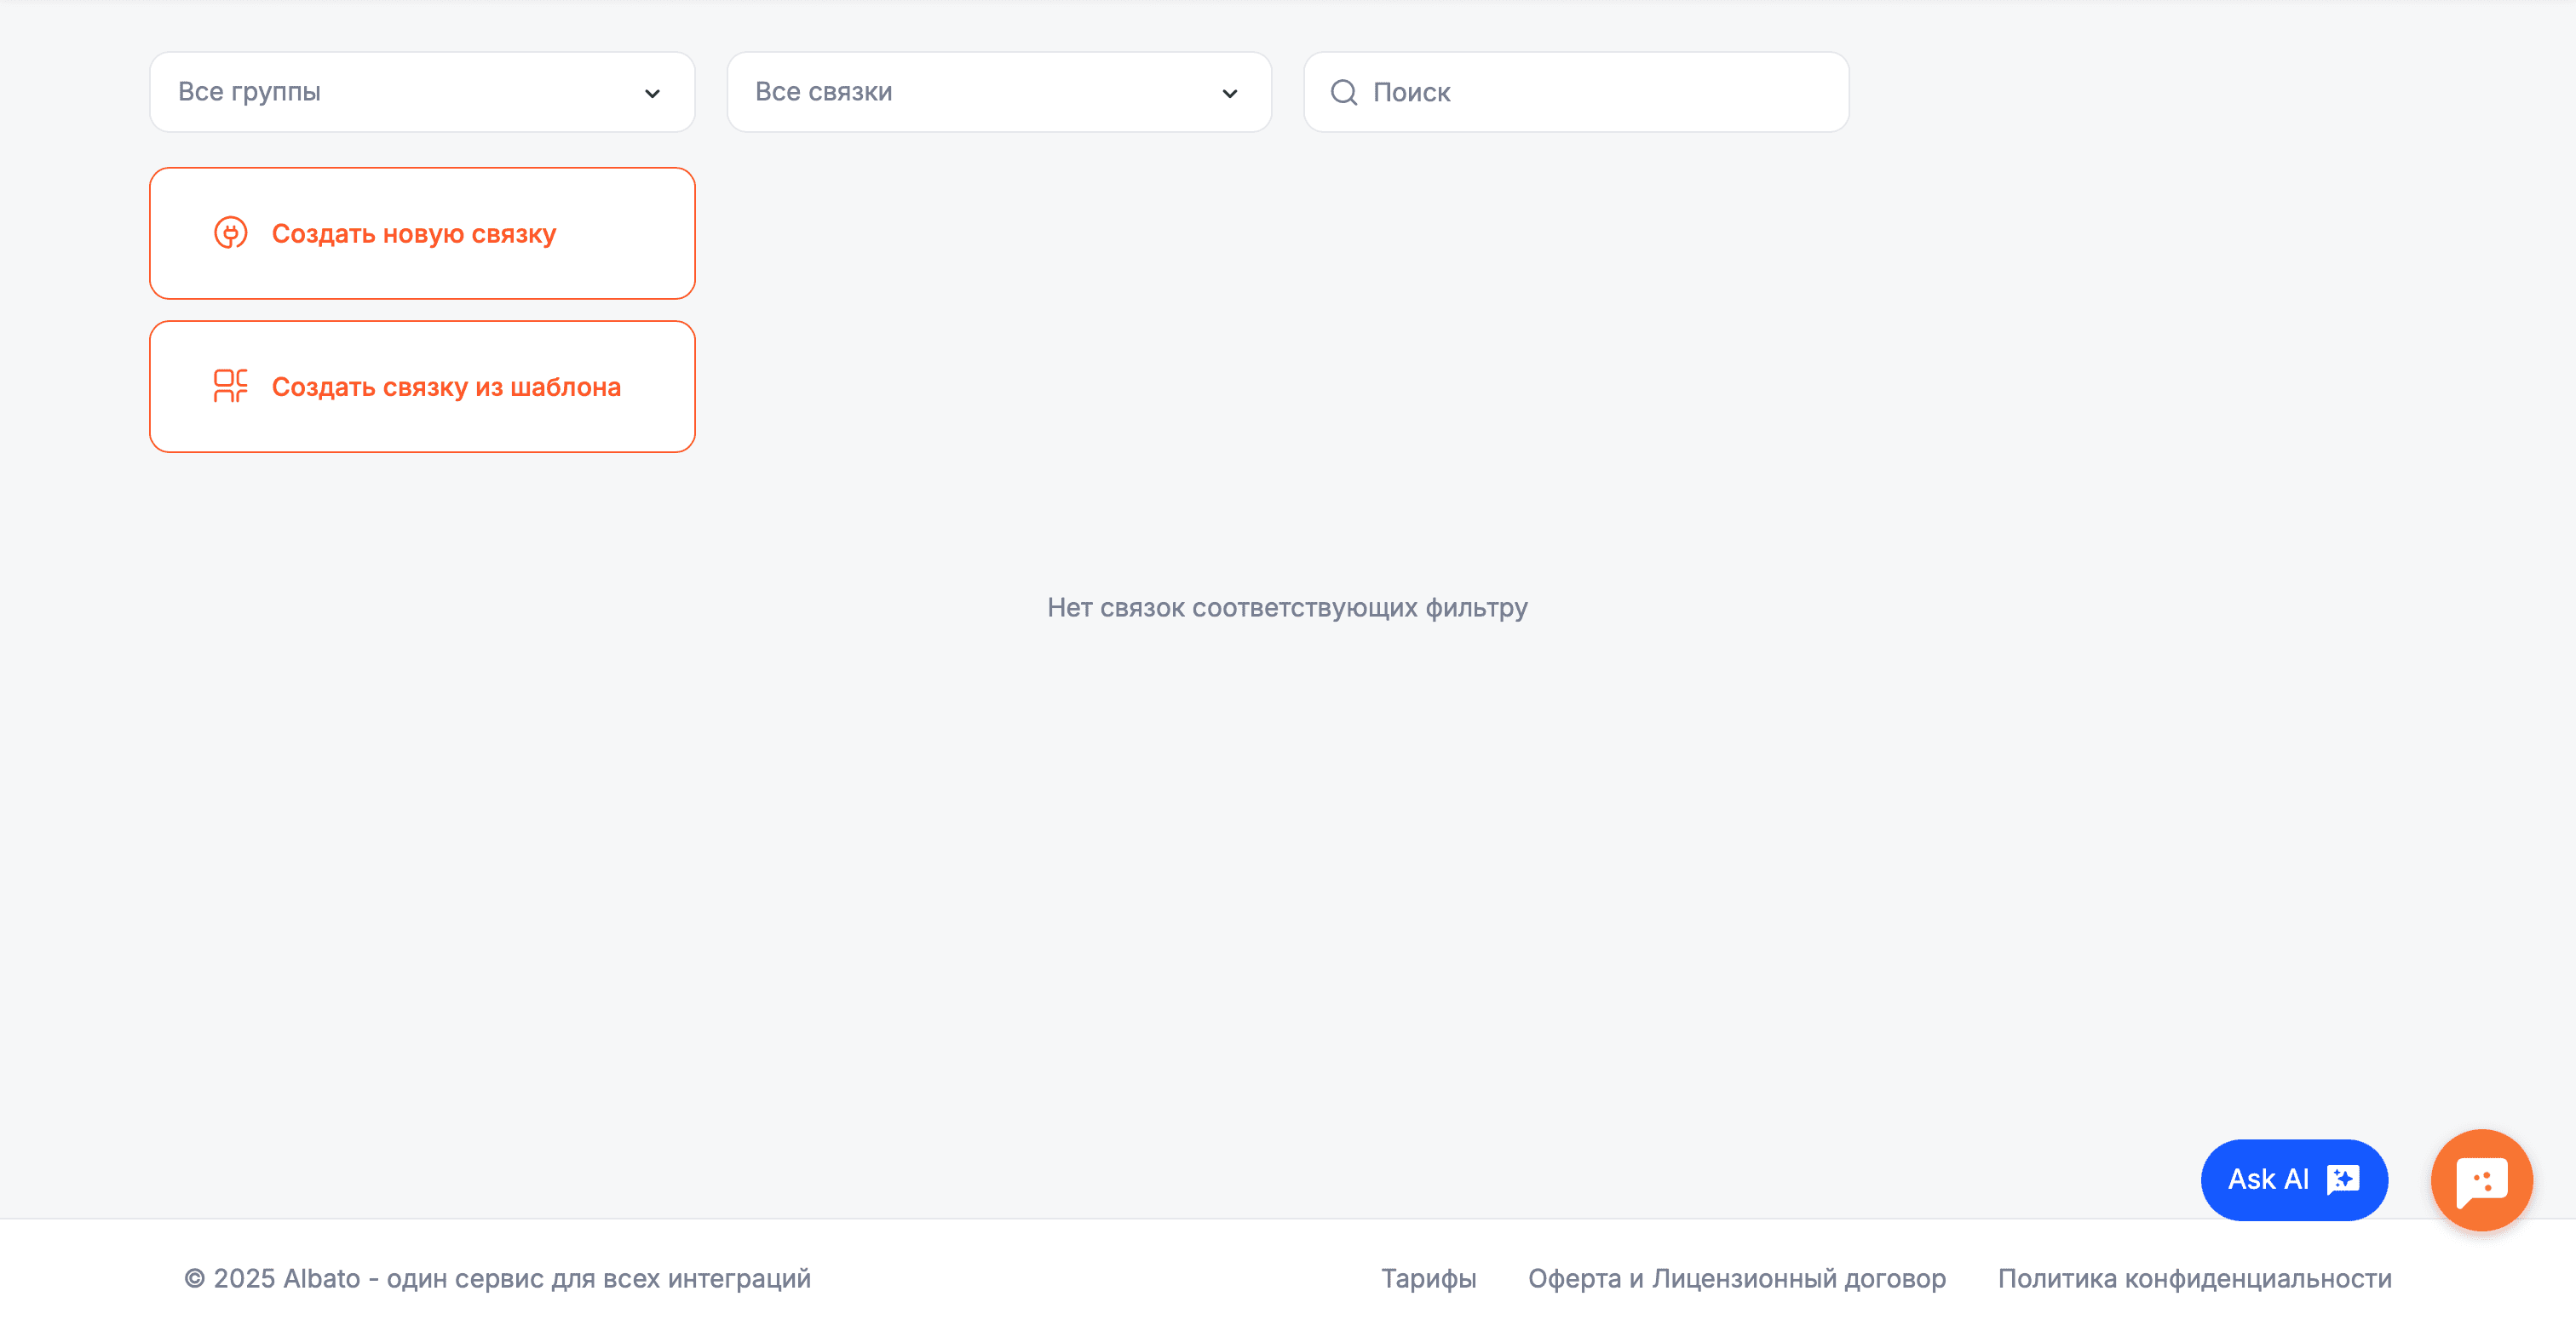Click the magnifier icon in the search field
The width and height of the screenshot is (2576, 1337).
(1343, 92)
